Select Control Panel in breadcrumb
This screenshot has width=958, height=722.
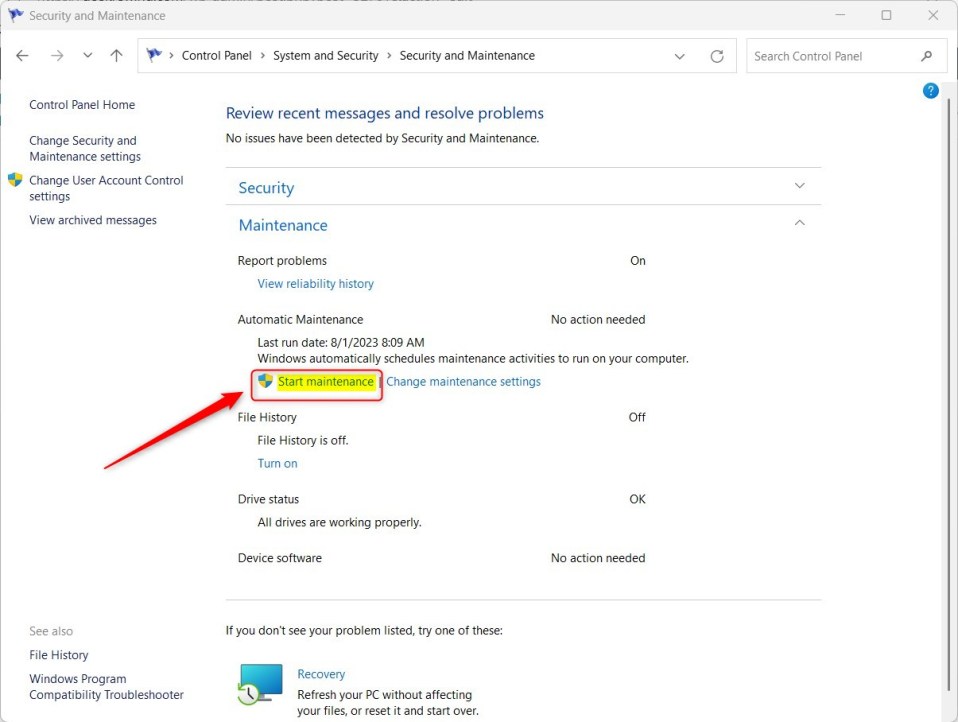pos(216,56)
